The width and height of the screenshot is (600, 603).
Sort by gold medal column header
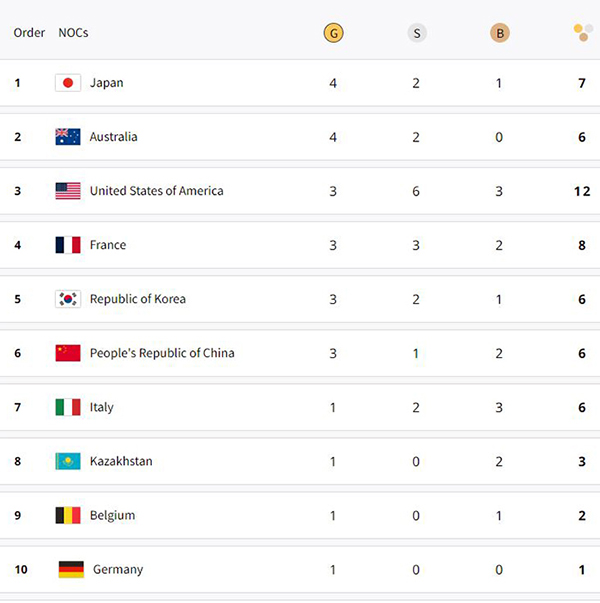coord(333,33)
